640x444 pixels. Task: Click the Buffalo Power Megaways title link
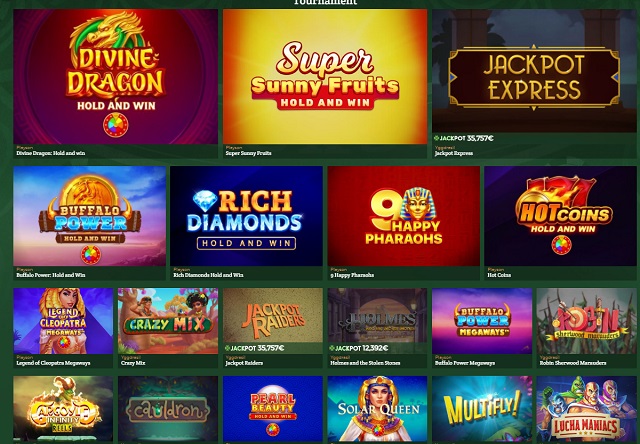(x=465, y=363)
